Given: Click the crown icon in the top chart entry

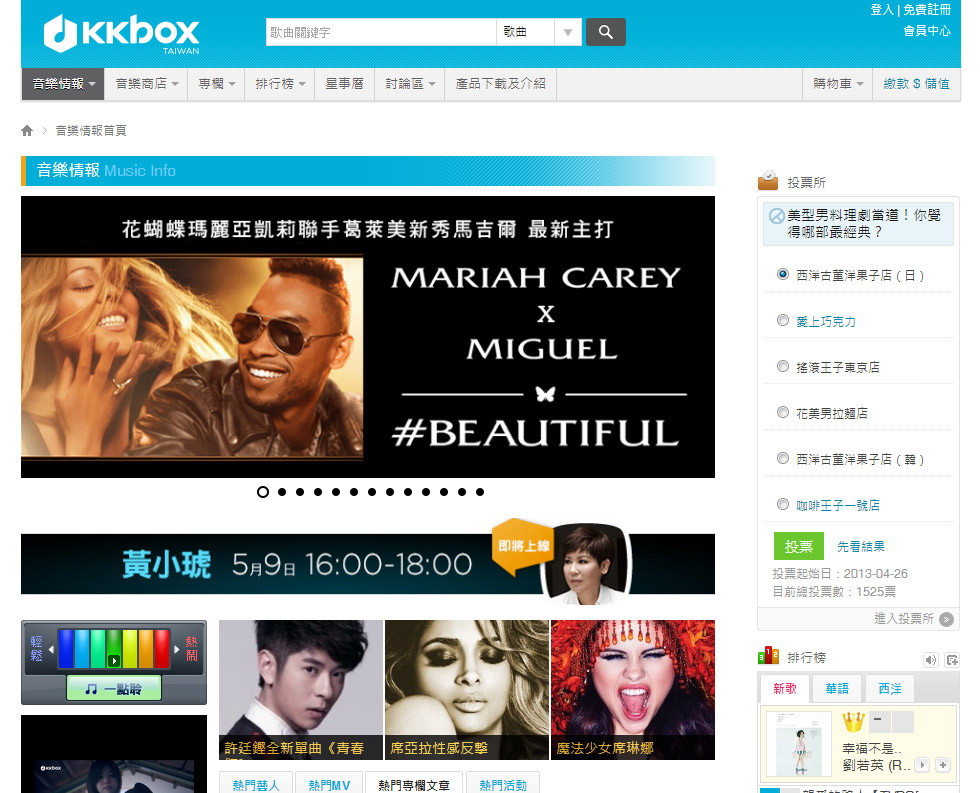Looking at the screenshot, I should [853, 722].
